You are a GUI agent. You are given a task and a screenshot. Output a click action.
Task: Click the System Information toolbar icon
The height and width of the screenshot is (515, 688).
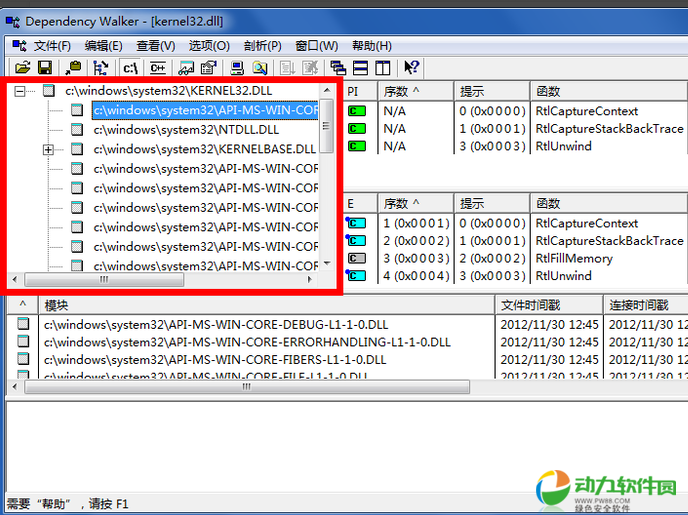(235, 68)
